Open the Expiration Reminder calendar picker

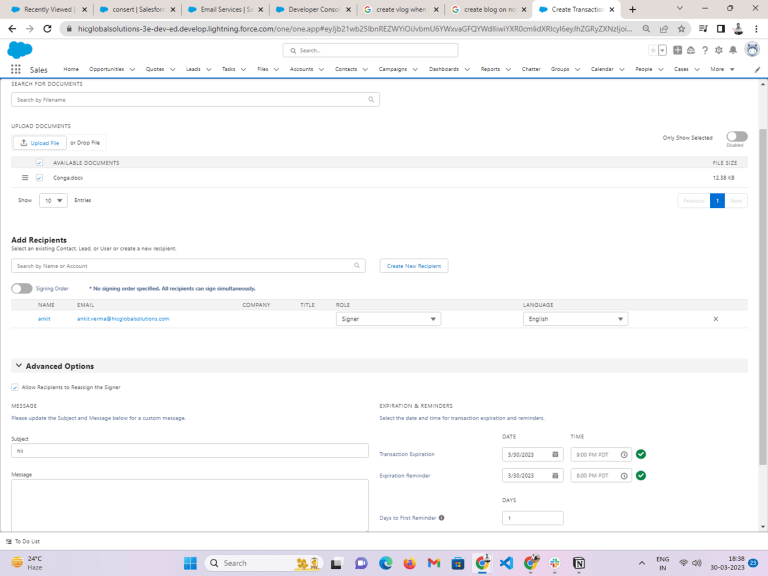coord(555,476)
